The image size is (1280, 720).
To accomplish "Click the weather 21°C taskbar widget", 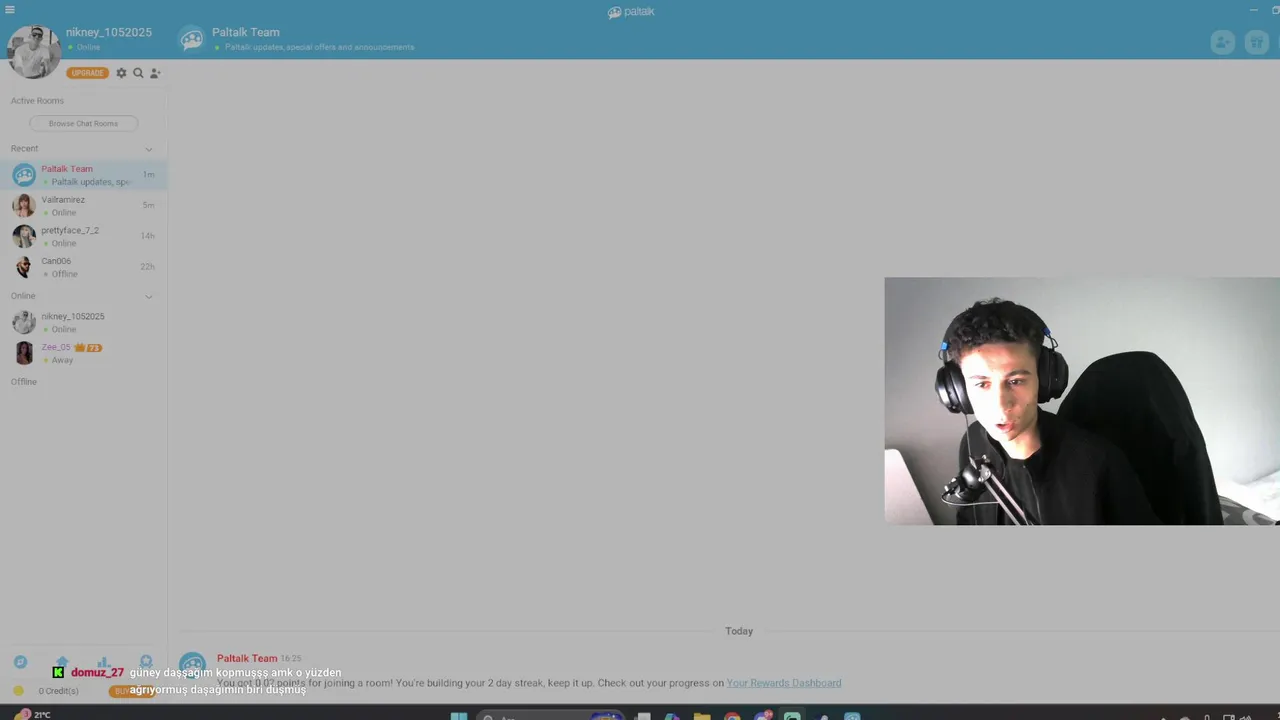I will click(x=32, y=714).
